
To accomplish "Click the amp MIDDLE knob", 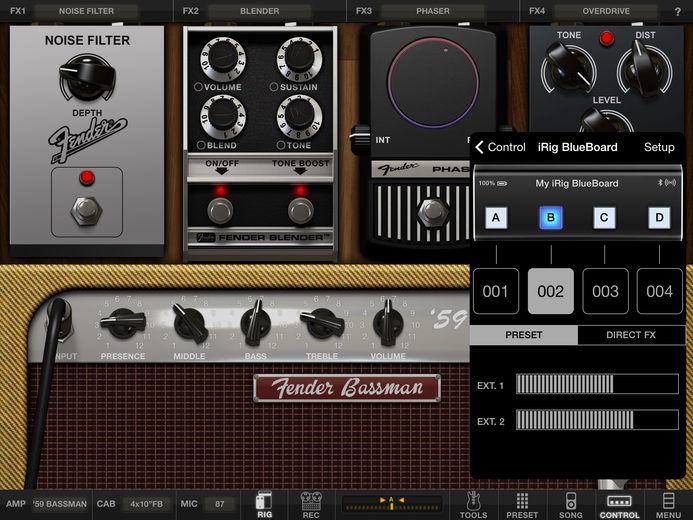I will (190, 323).
